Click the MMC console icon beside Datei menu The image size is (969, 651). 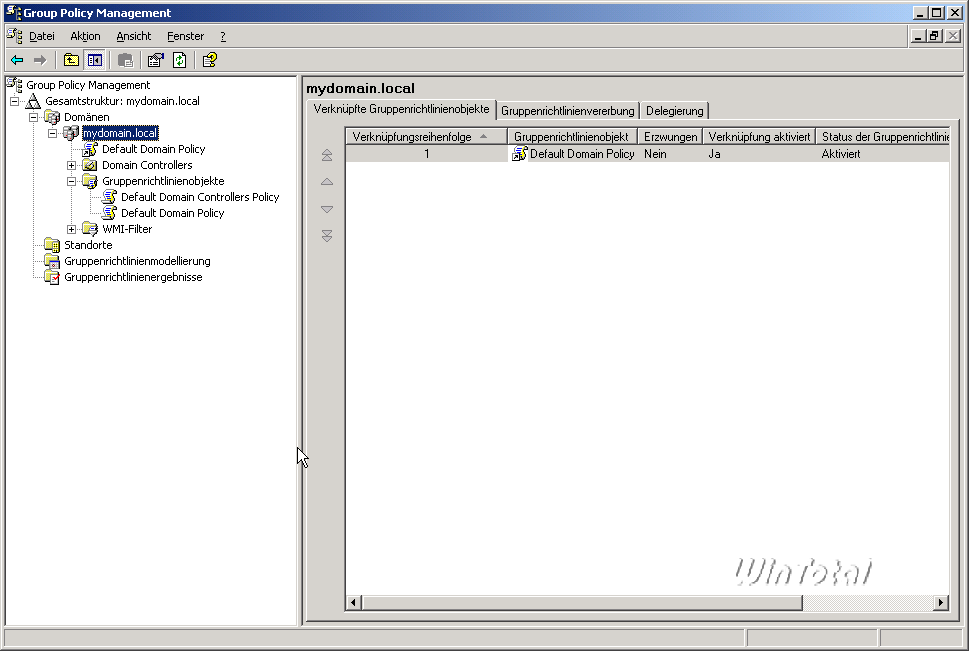14,36
